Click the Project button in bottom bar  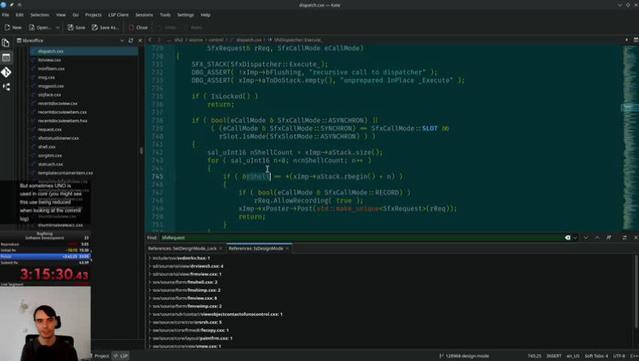tap(101, 356)
